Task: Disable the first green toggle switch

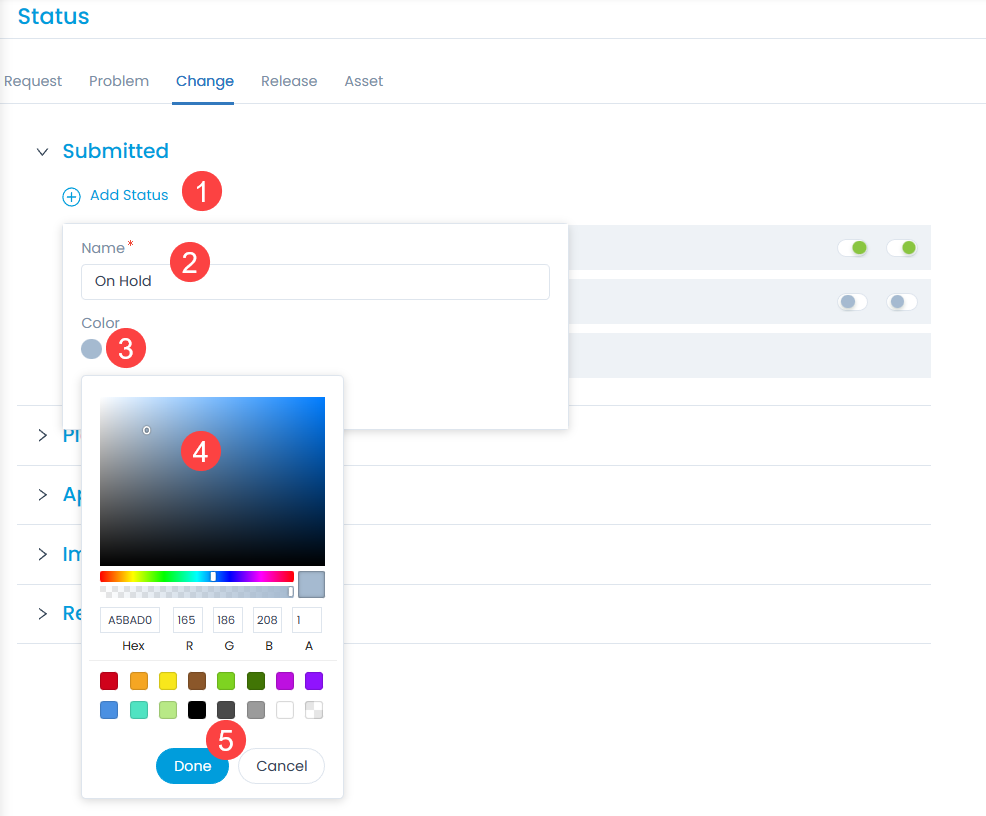Action: pyautogui.click(x=853, y=247)
